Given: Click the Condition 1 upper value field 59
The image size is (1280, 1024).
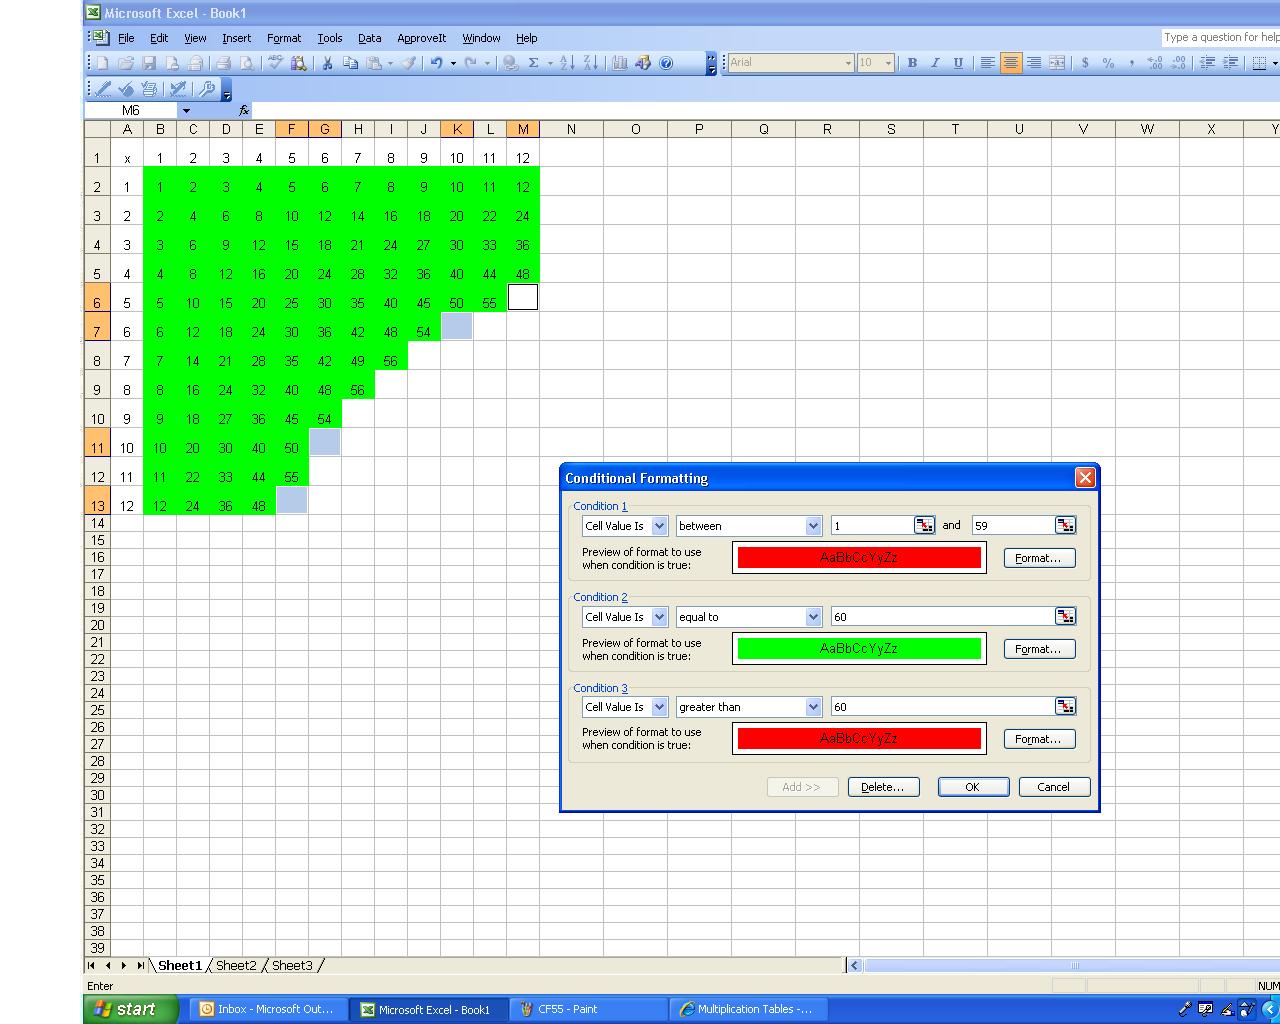Looking at the screenshot, I should [1013, 526].
